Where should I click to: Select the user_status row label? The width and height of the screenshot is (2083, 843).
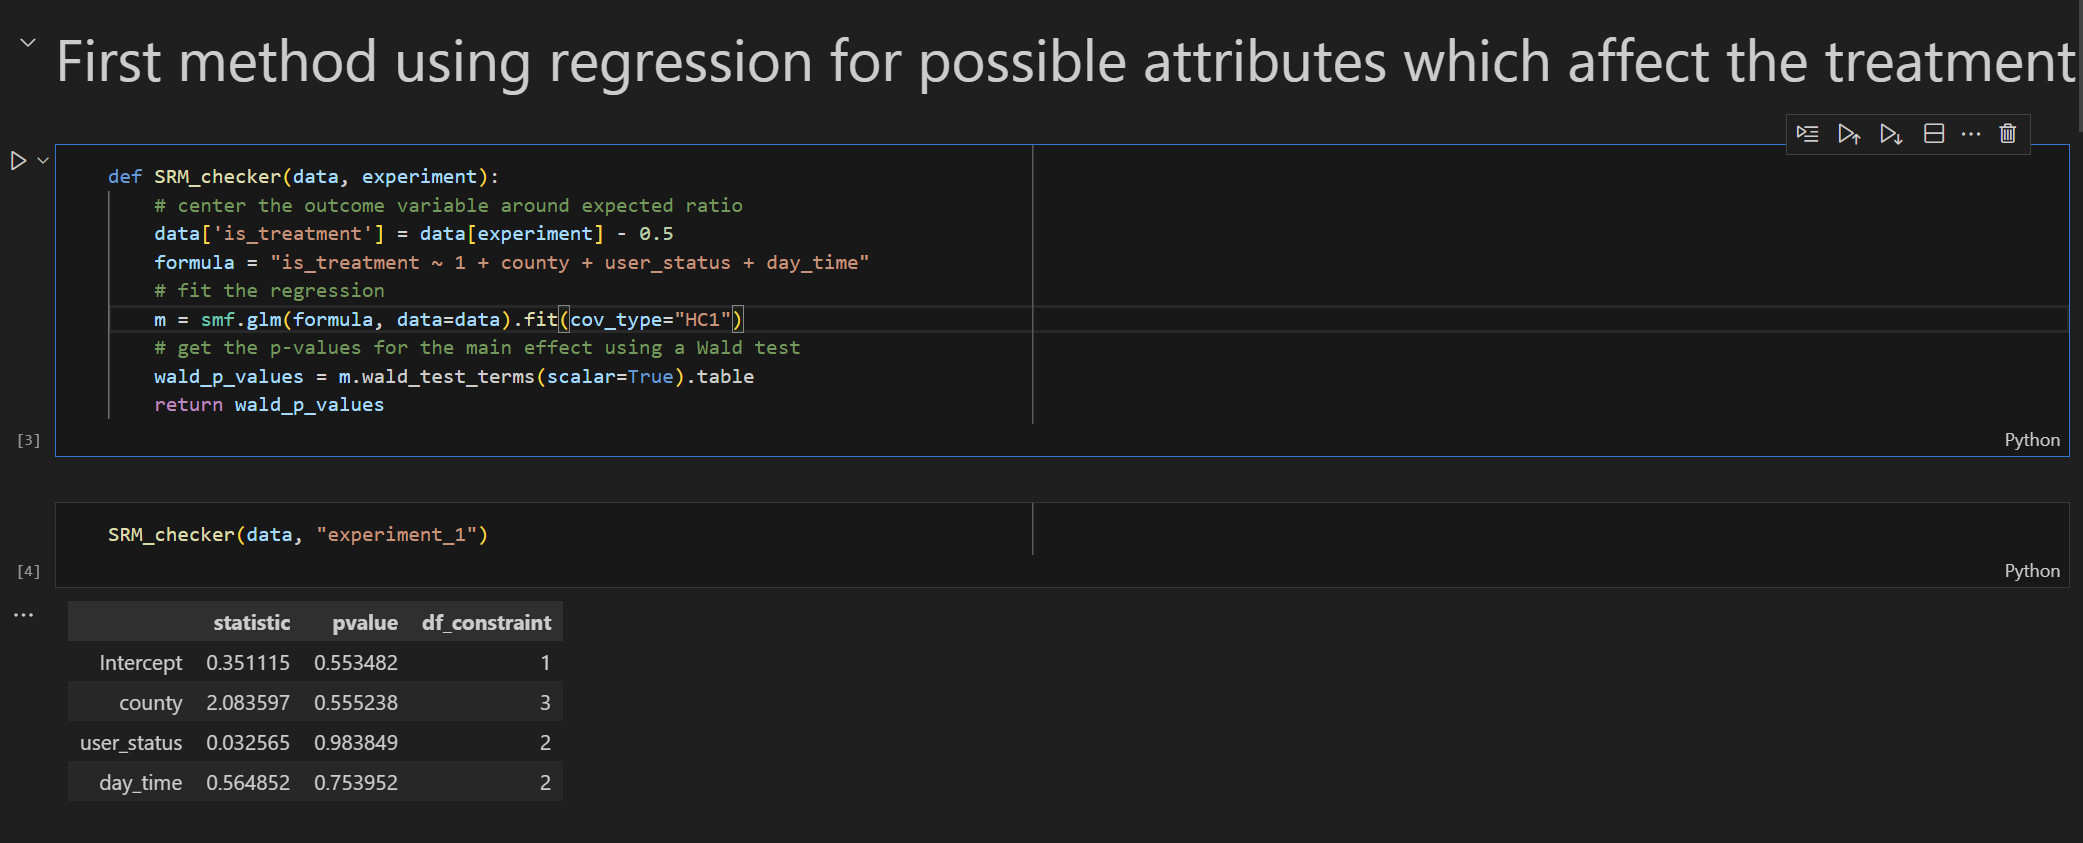click(131, 743)
